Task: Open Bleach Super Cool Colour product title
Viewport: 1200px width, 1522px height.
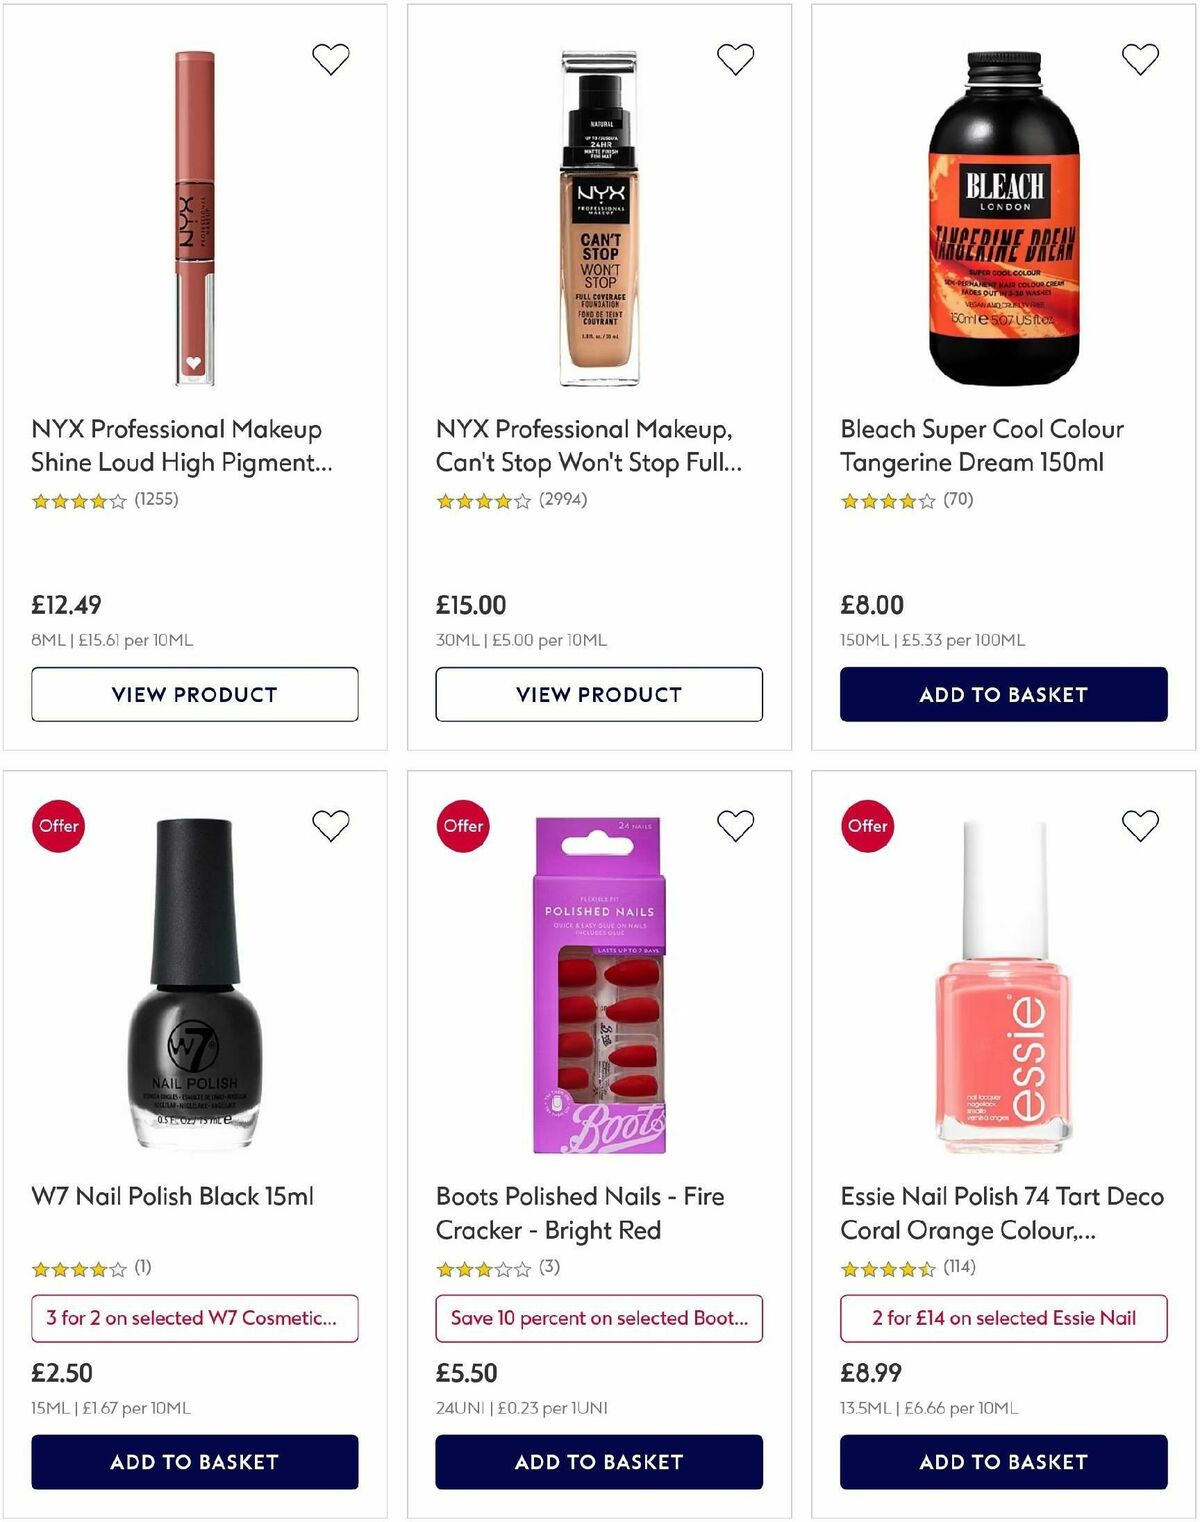Action: point(981,445)
